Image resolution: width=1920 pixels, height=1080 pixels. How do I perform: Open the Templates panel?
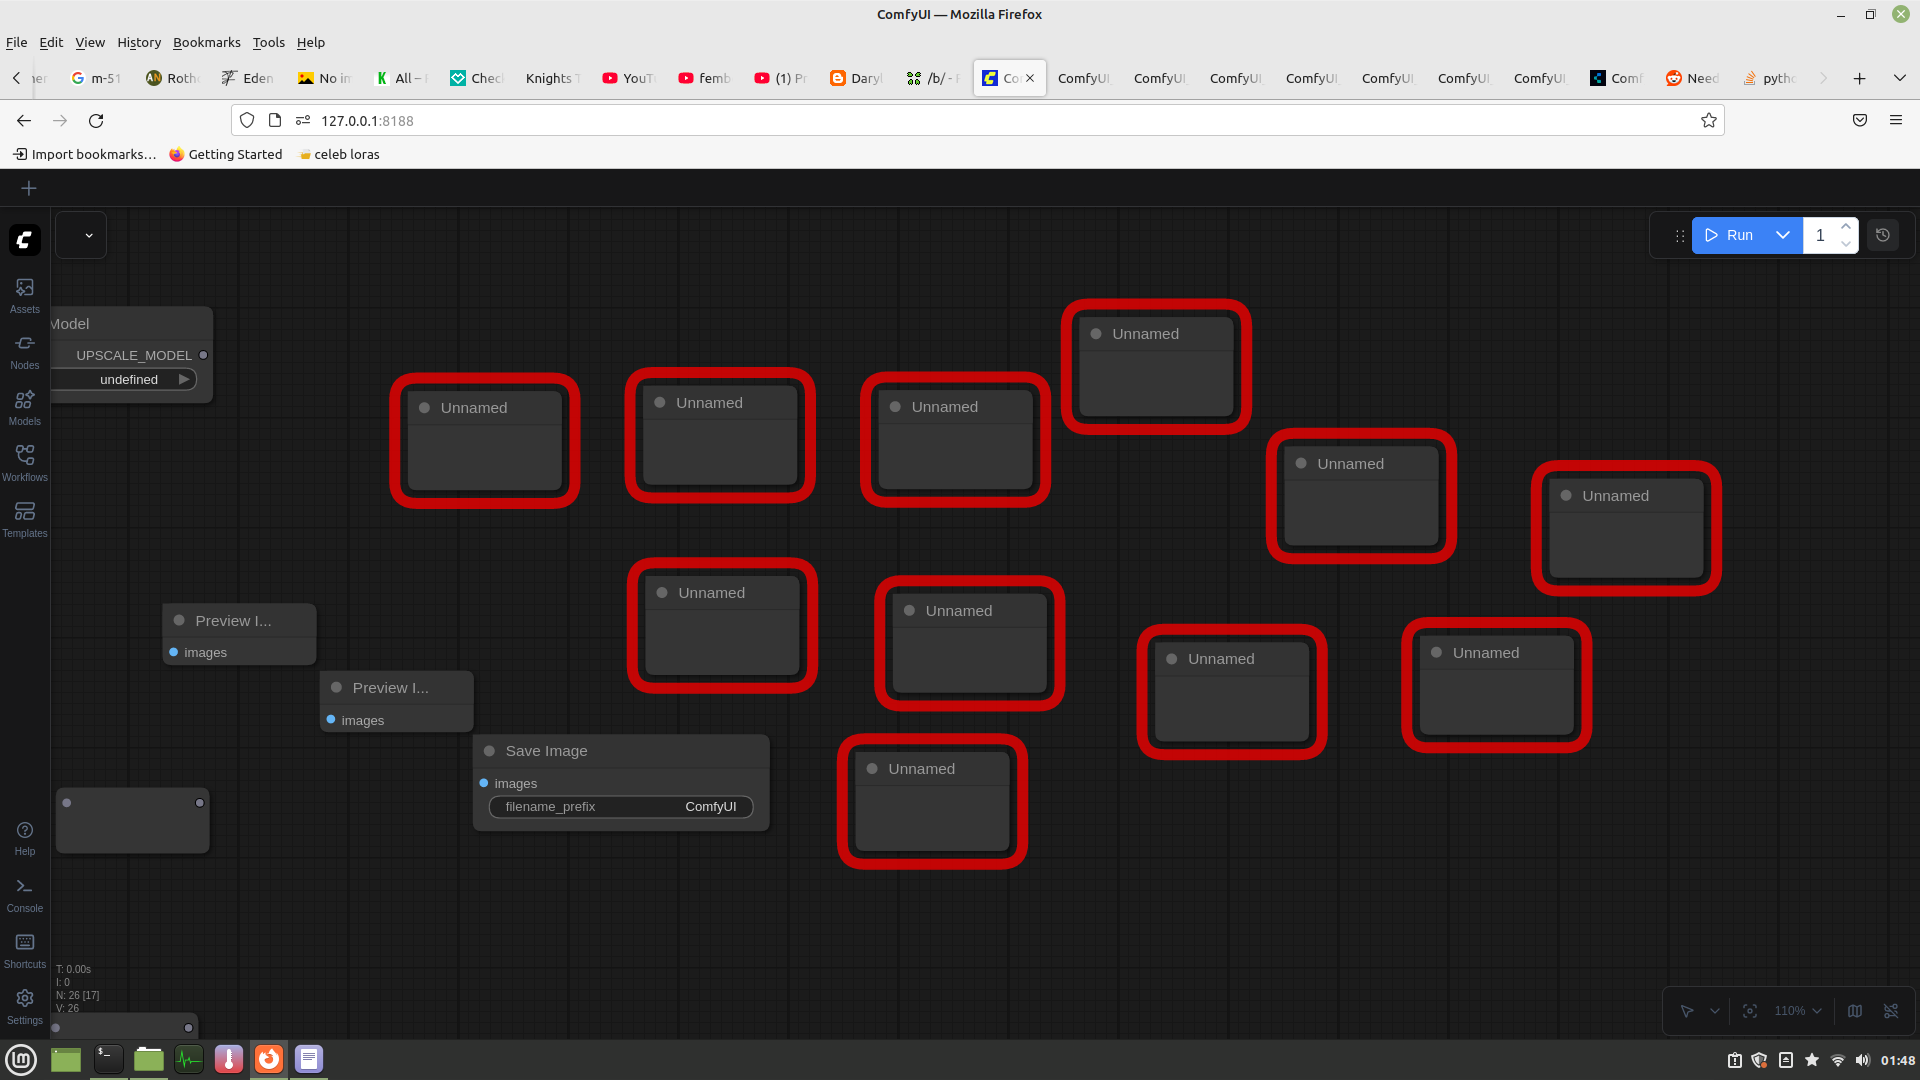click(25, 519)
